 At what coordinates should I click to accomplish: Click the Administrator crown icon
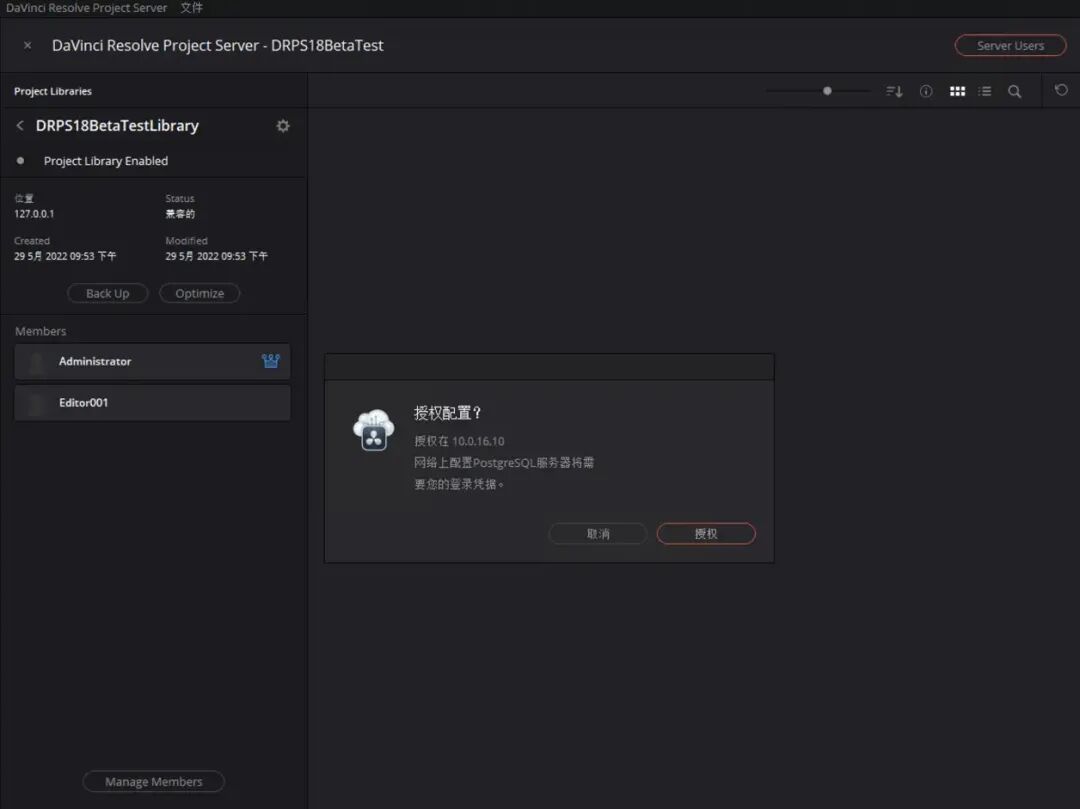pos(271,361)
